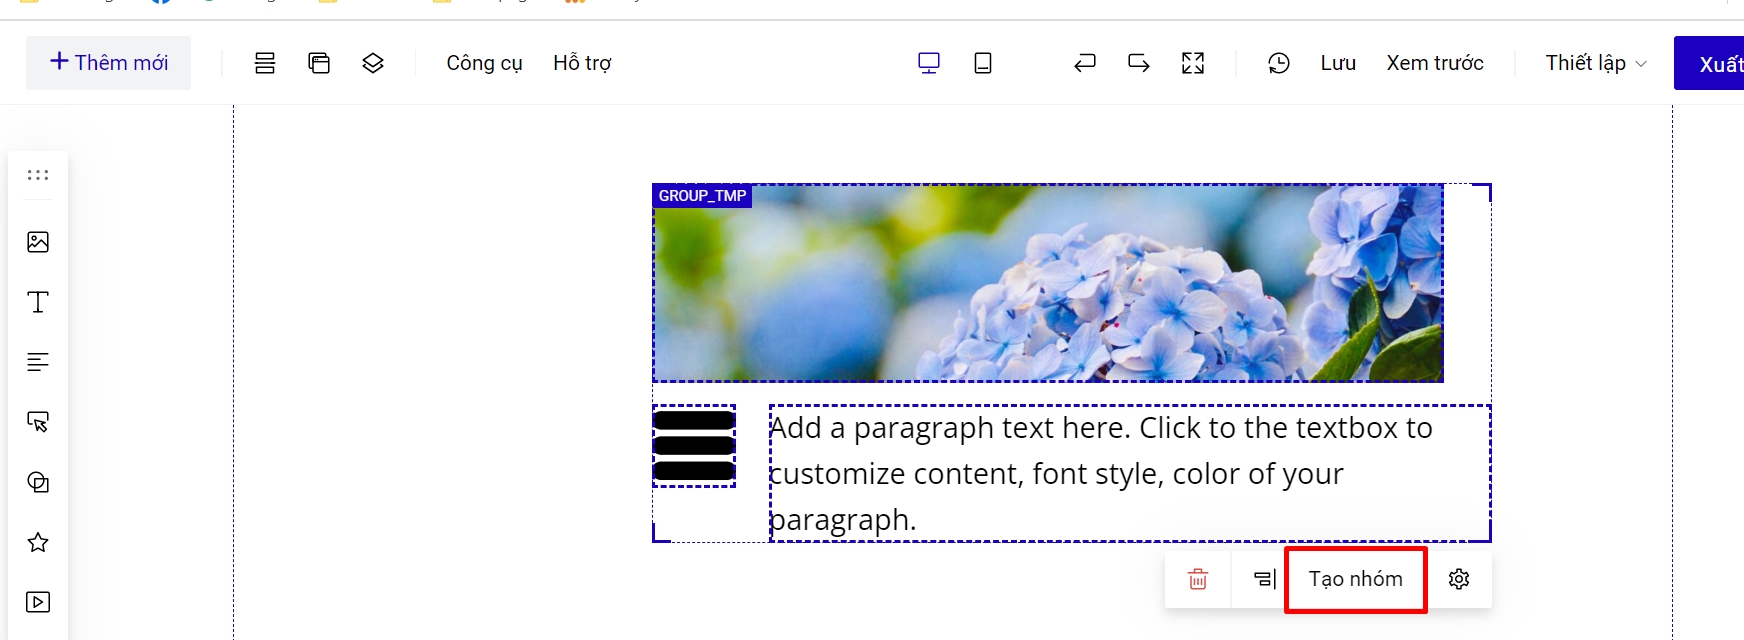Viewport: 1744px width, 640px height.
Task: Delete selection with red trash icon
Action: [1198, 579]
